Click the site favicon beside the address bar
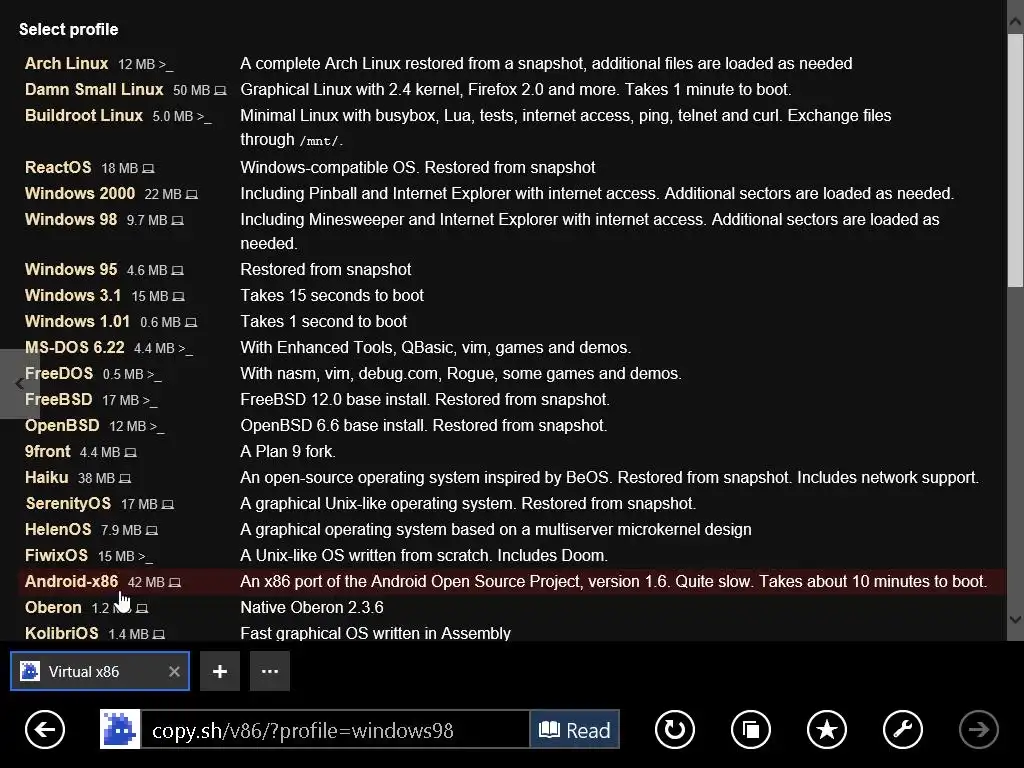The image size is (1024, 768). (120, 729)
